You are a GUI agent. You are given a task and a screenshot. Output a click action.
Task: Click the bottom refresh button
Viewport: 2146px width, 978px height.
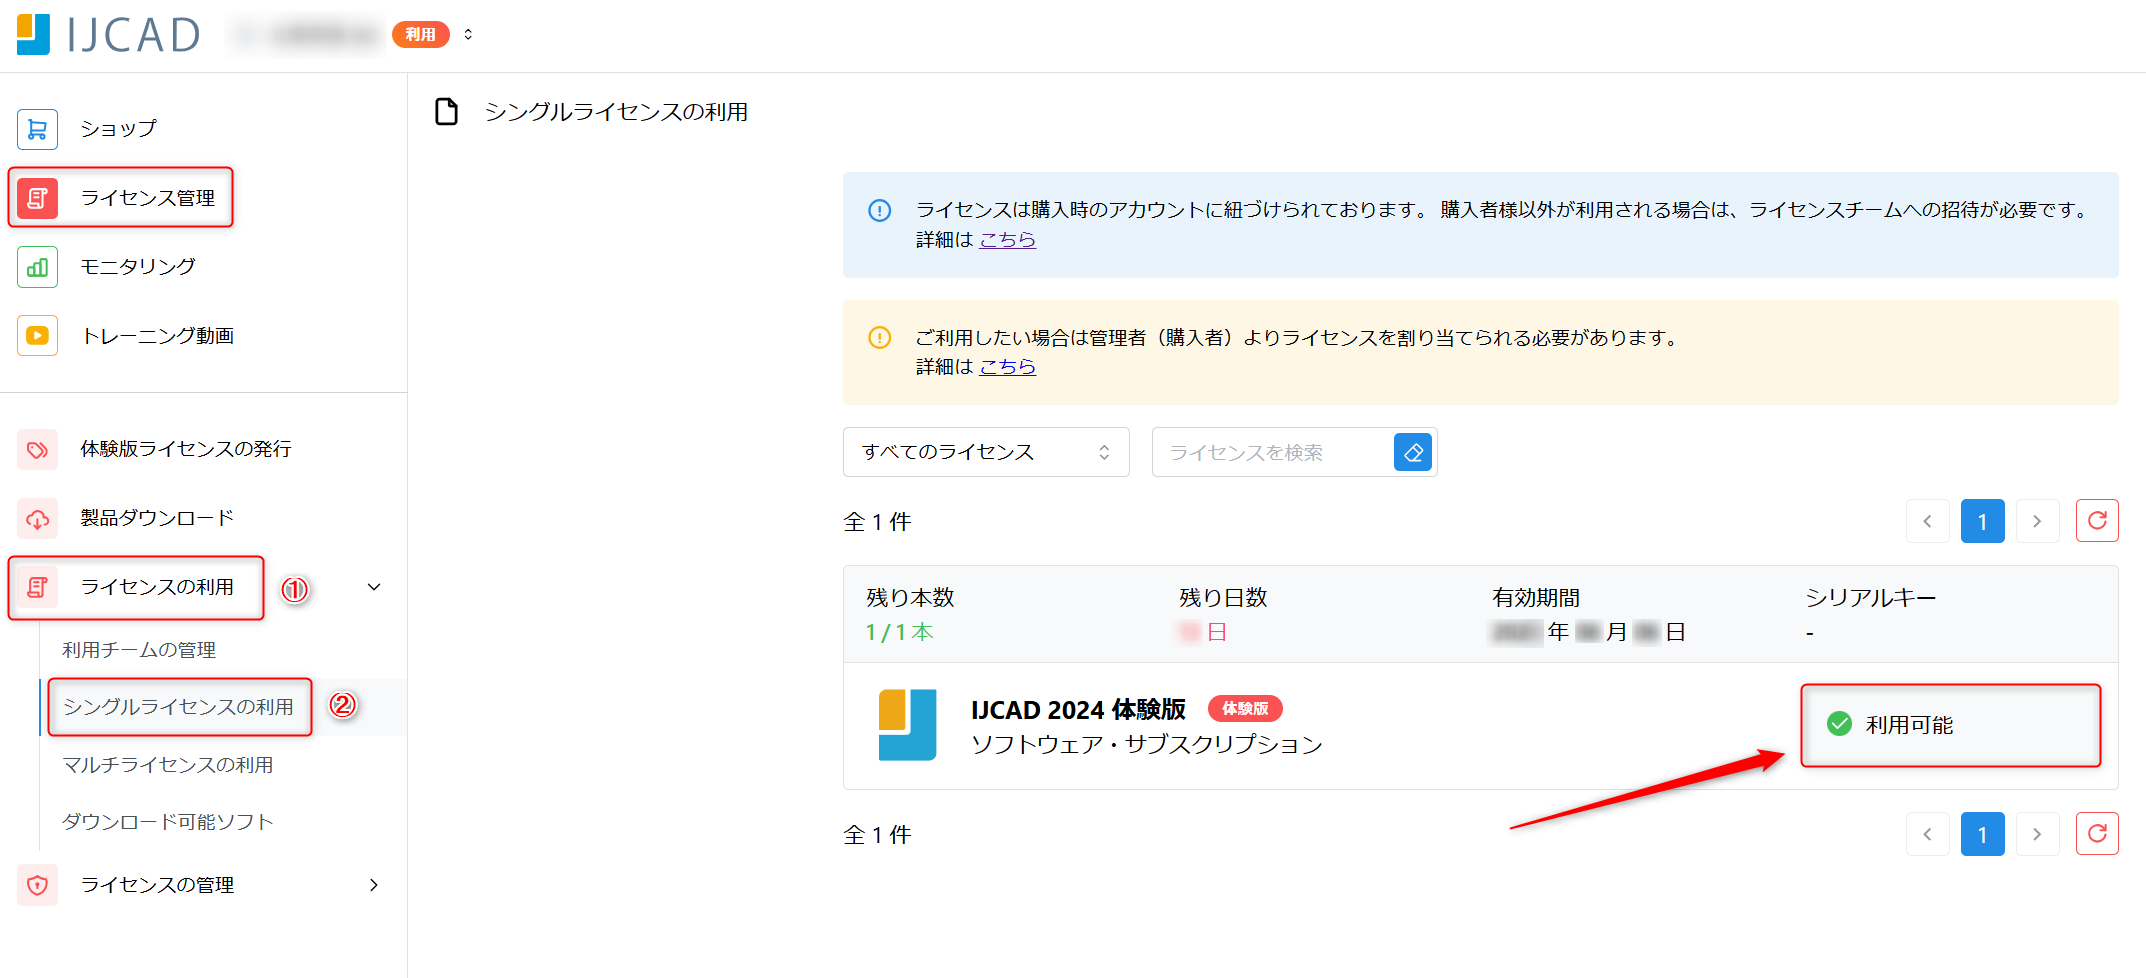(2097, 834)
